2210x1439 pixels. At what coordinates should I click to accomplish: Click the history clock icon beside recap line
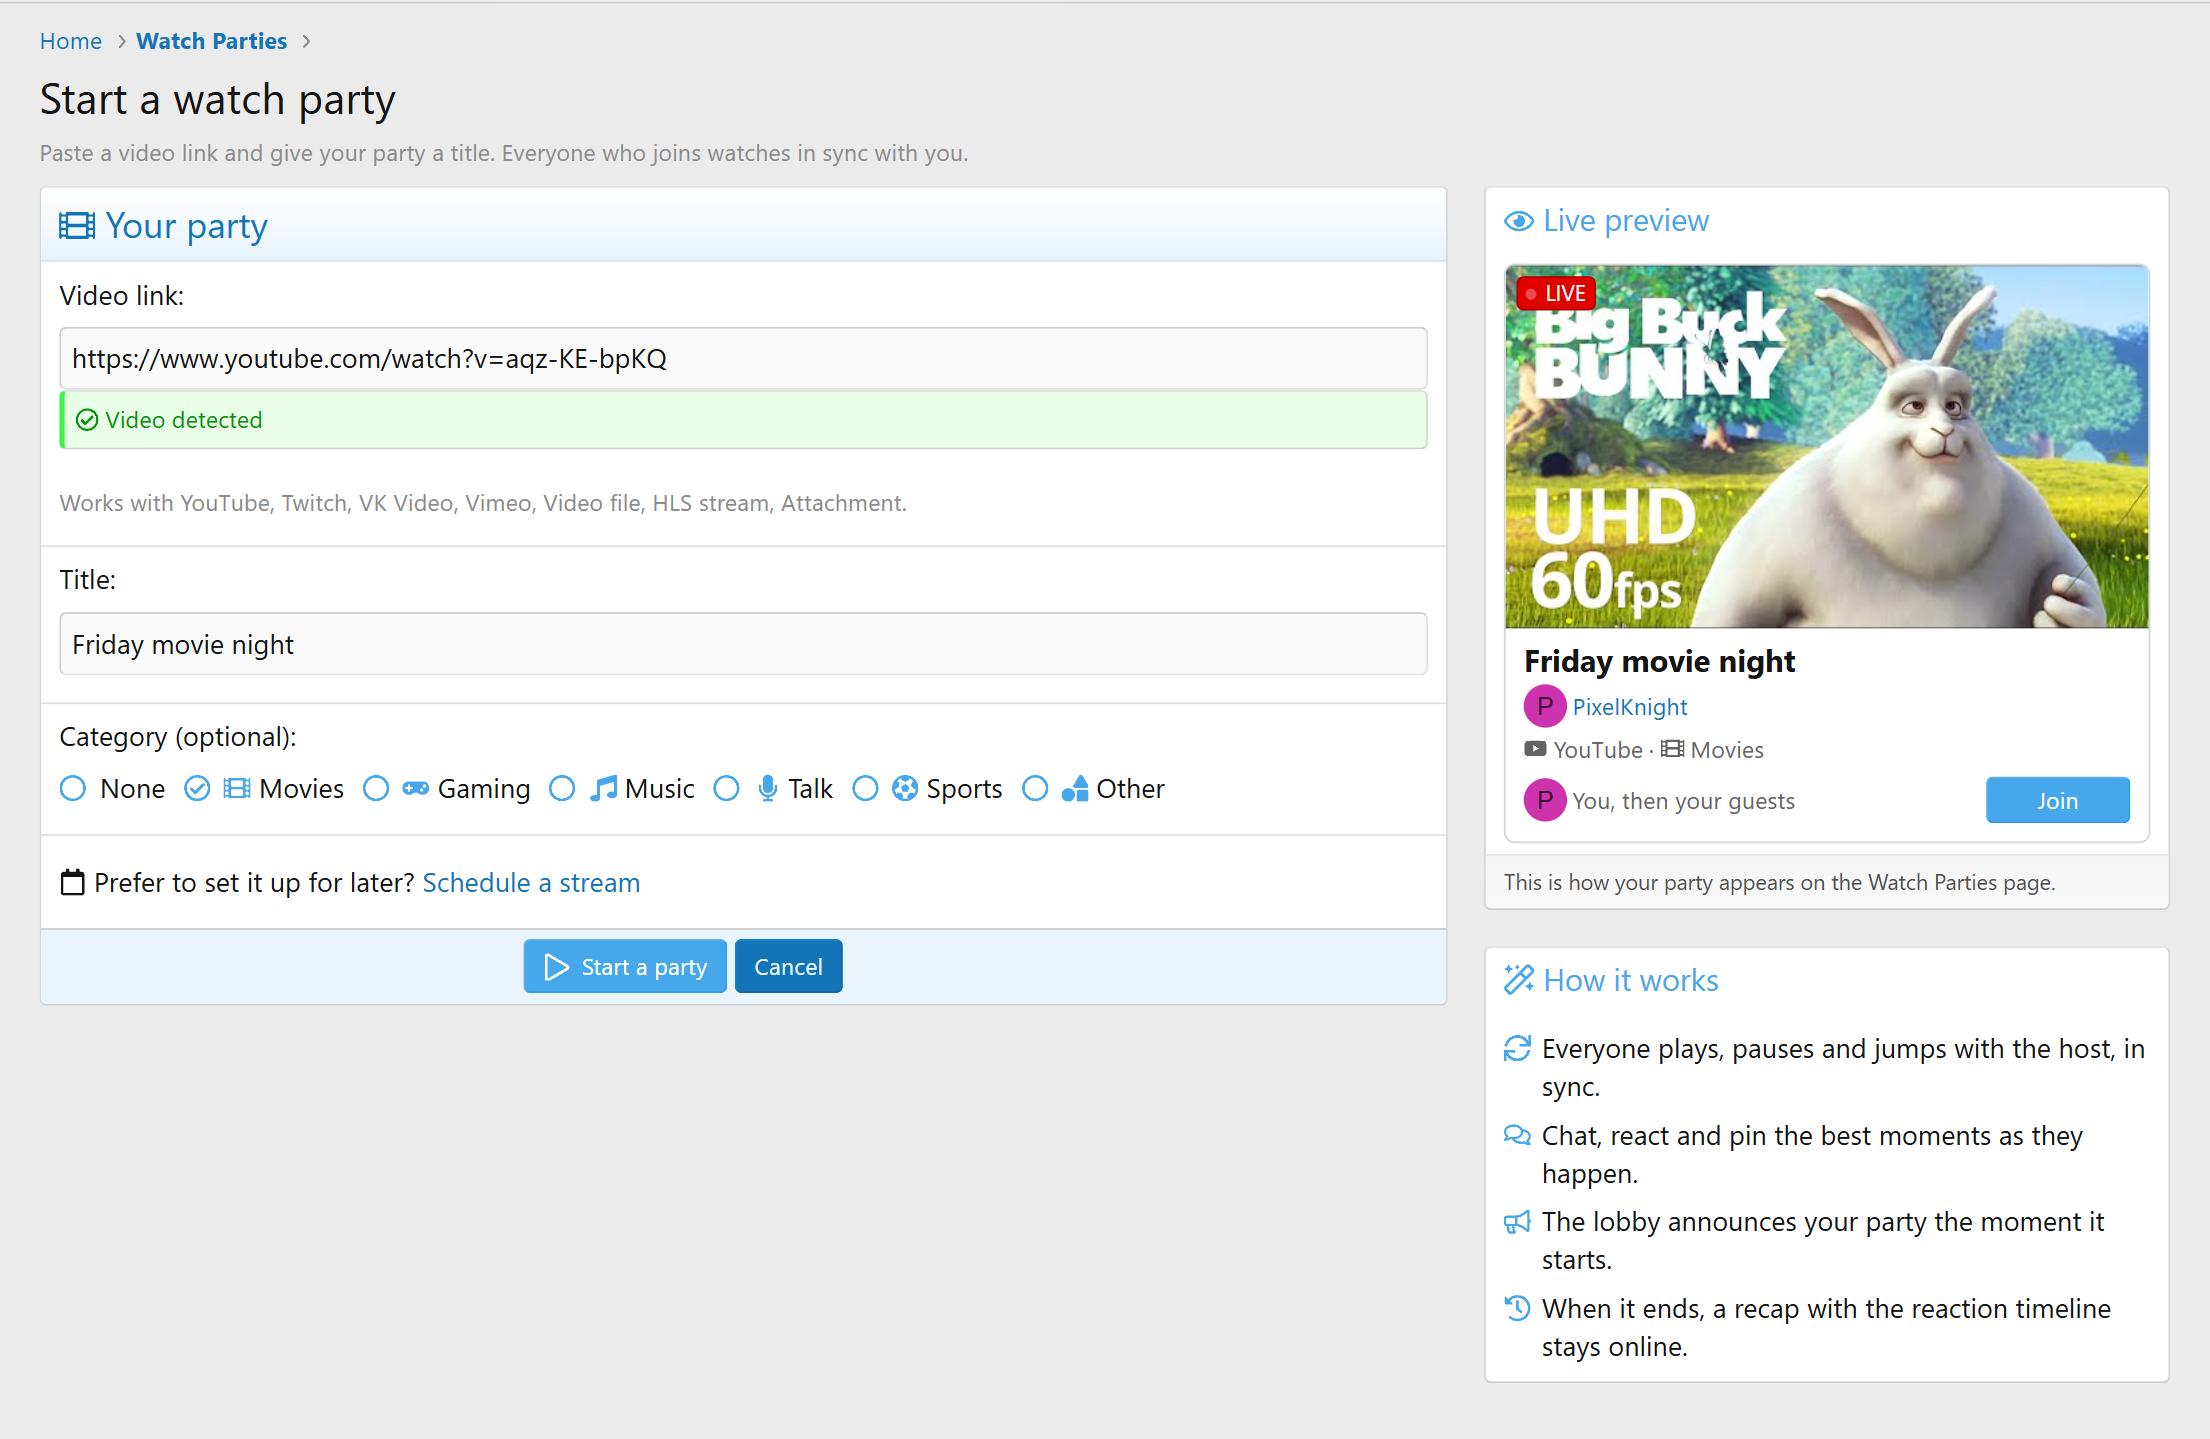[x=1517, y=1308]
